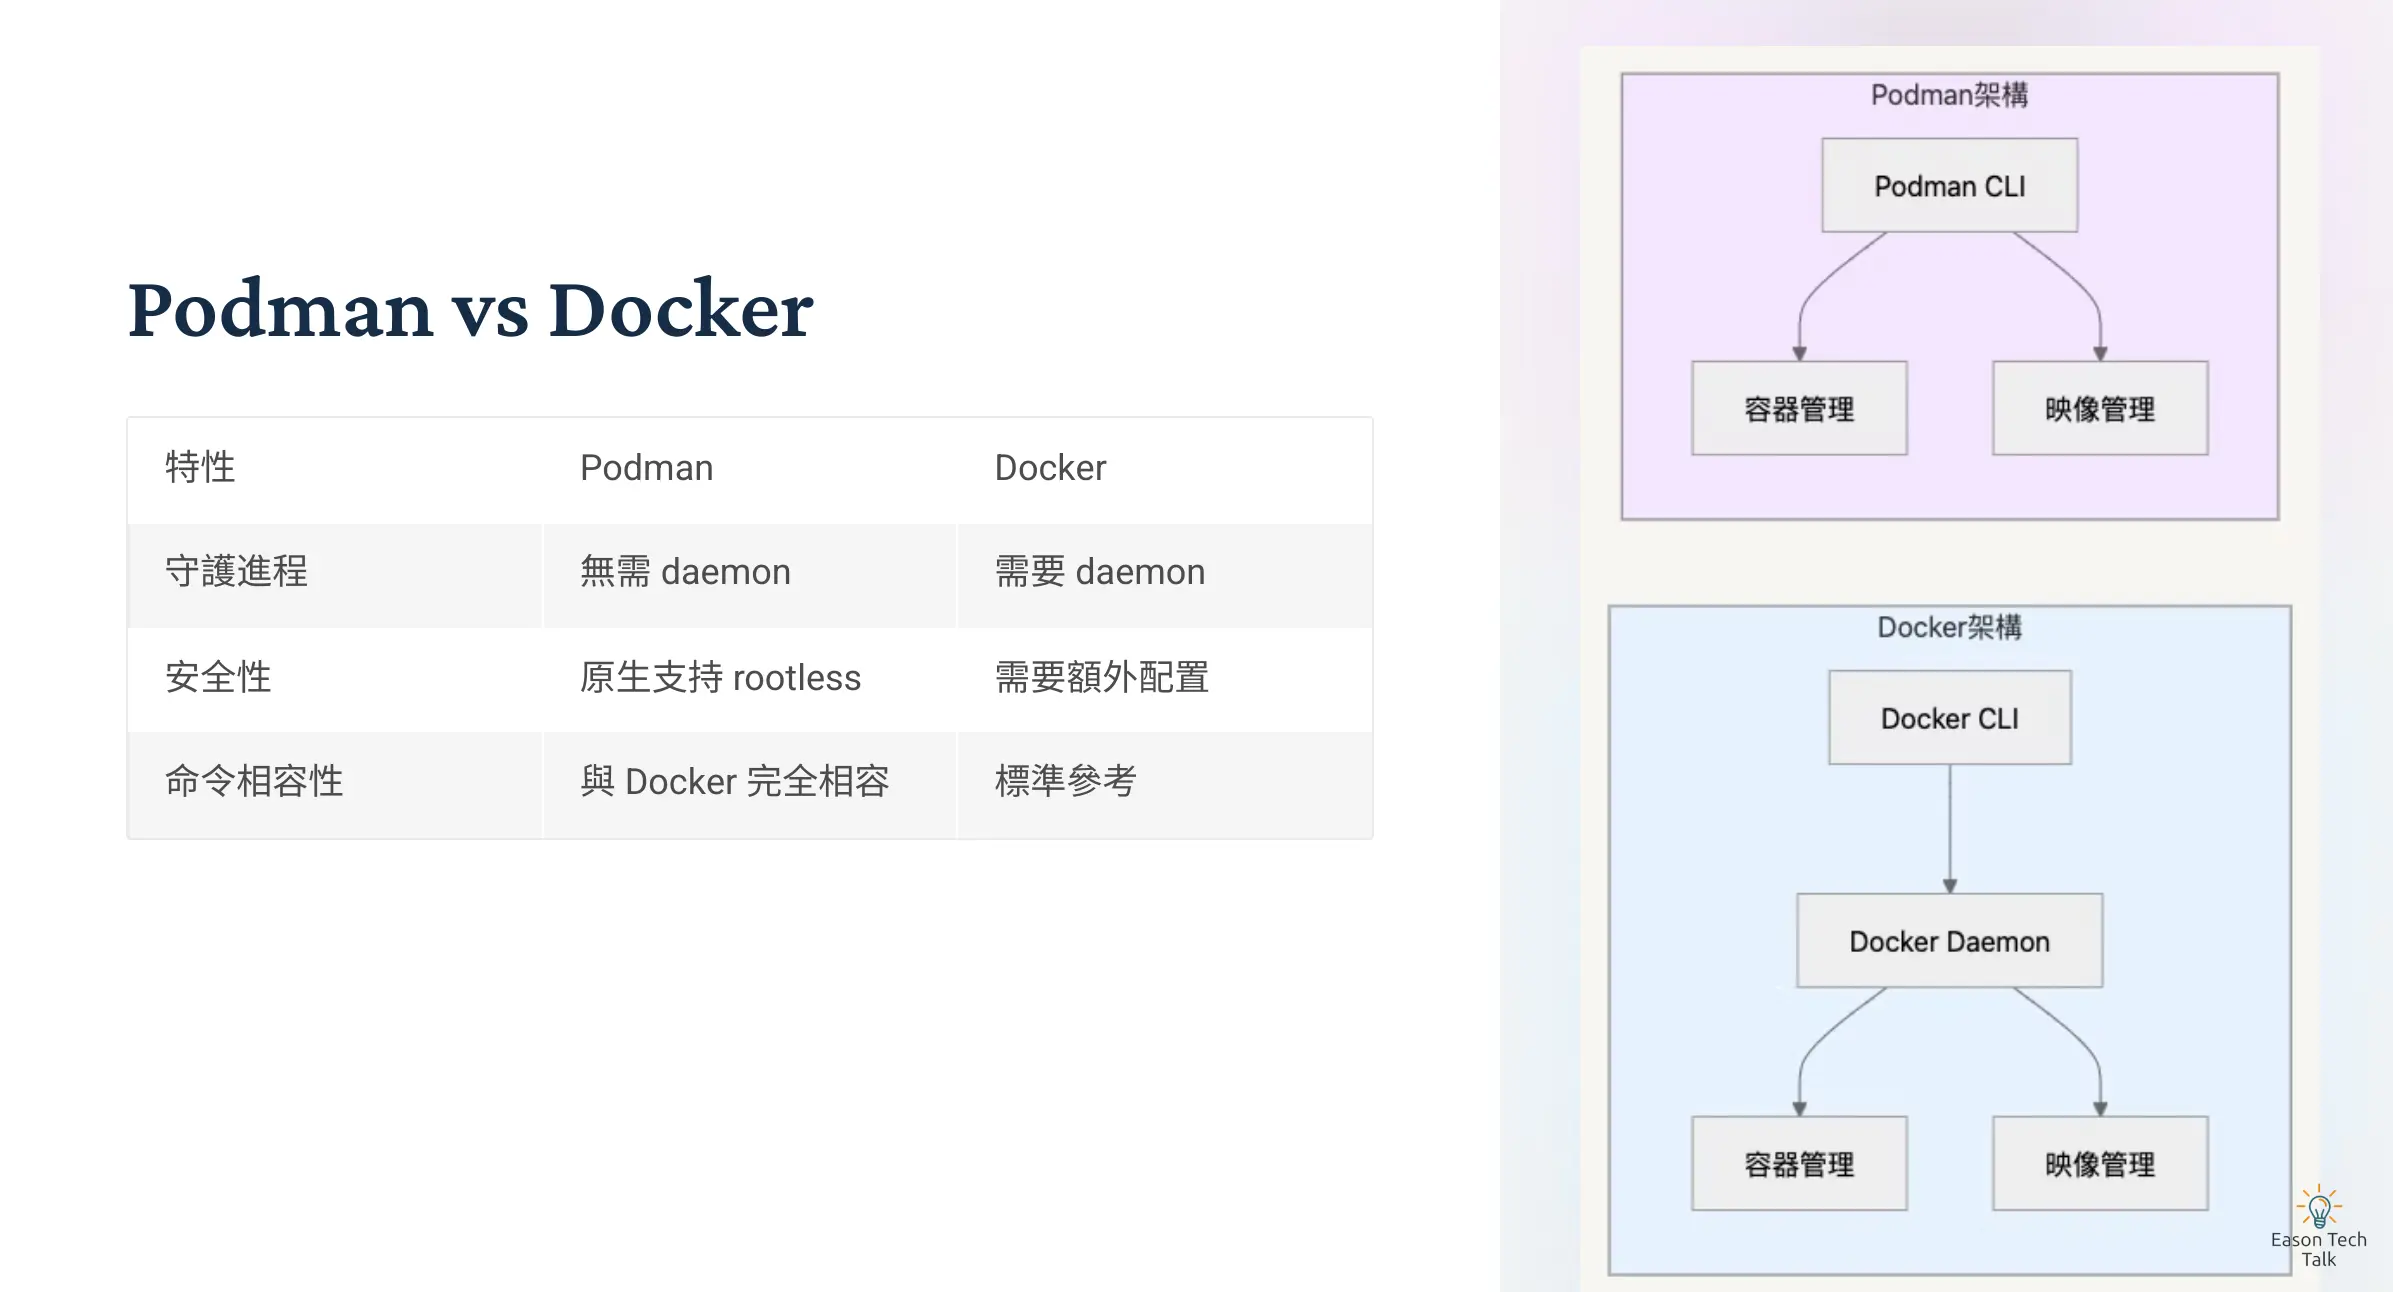Click the 映像管理 box under Podman CLI

click(2099, 407)
